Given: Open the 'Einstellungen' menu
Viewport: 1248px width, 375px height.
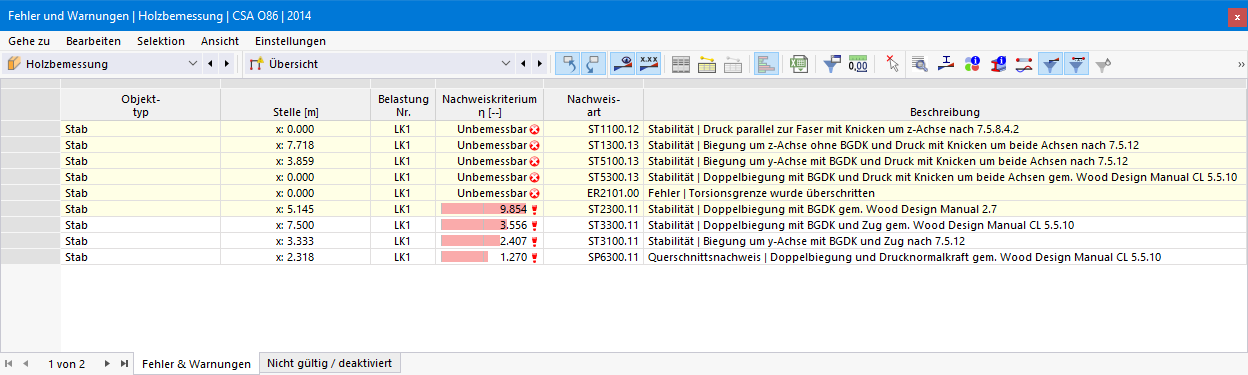Looking at the screenshot, I should point(290,41).
